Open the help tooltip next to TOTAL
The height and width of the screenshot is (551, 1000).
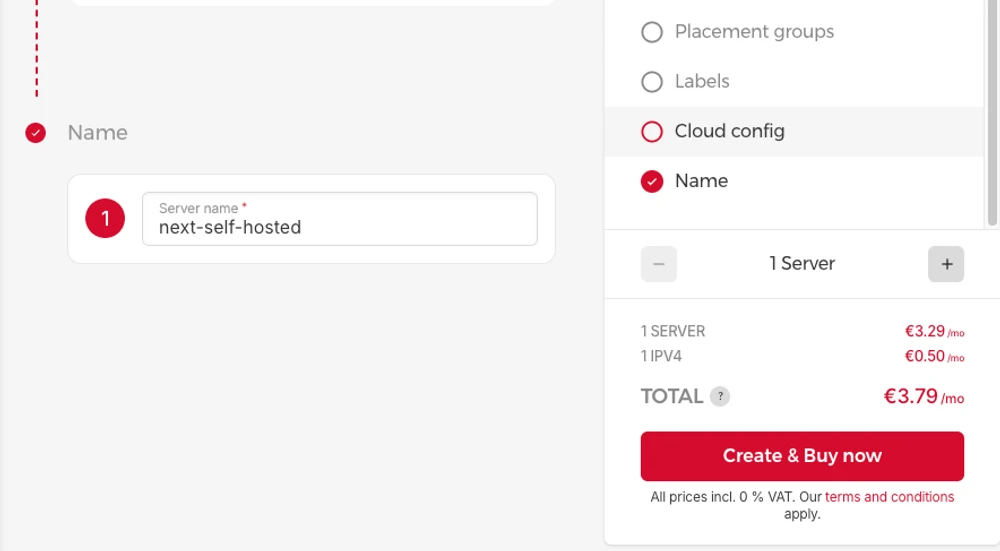[720, 397]
